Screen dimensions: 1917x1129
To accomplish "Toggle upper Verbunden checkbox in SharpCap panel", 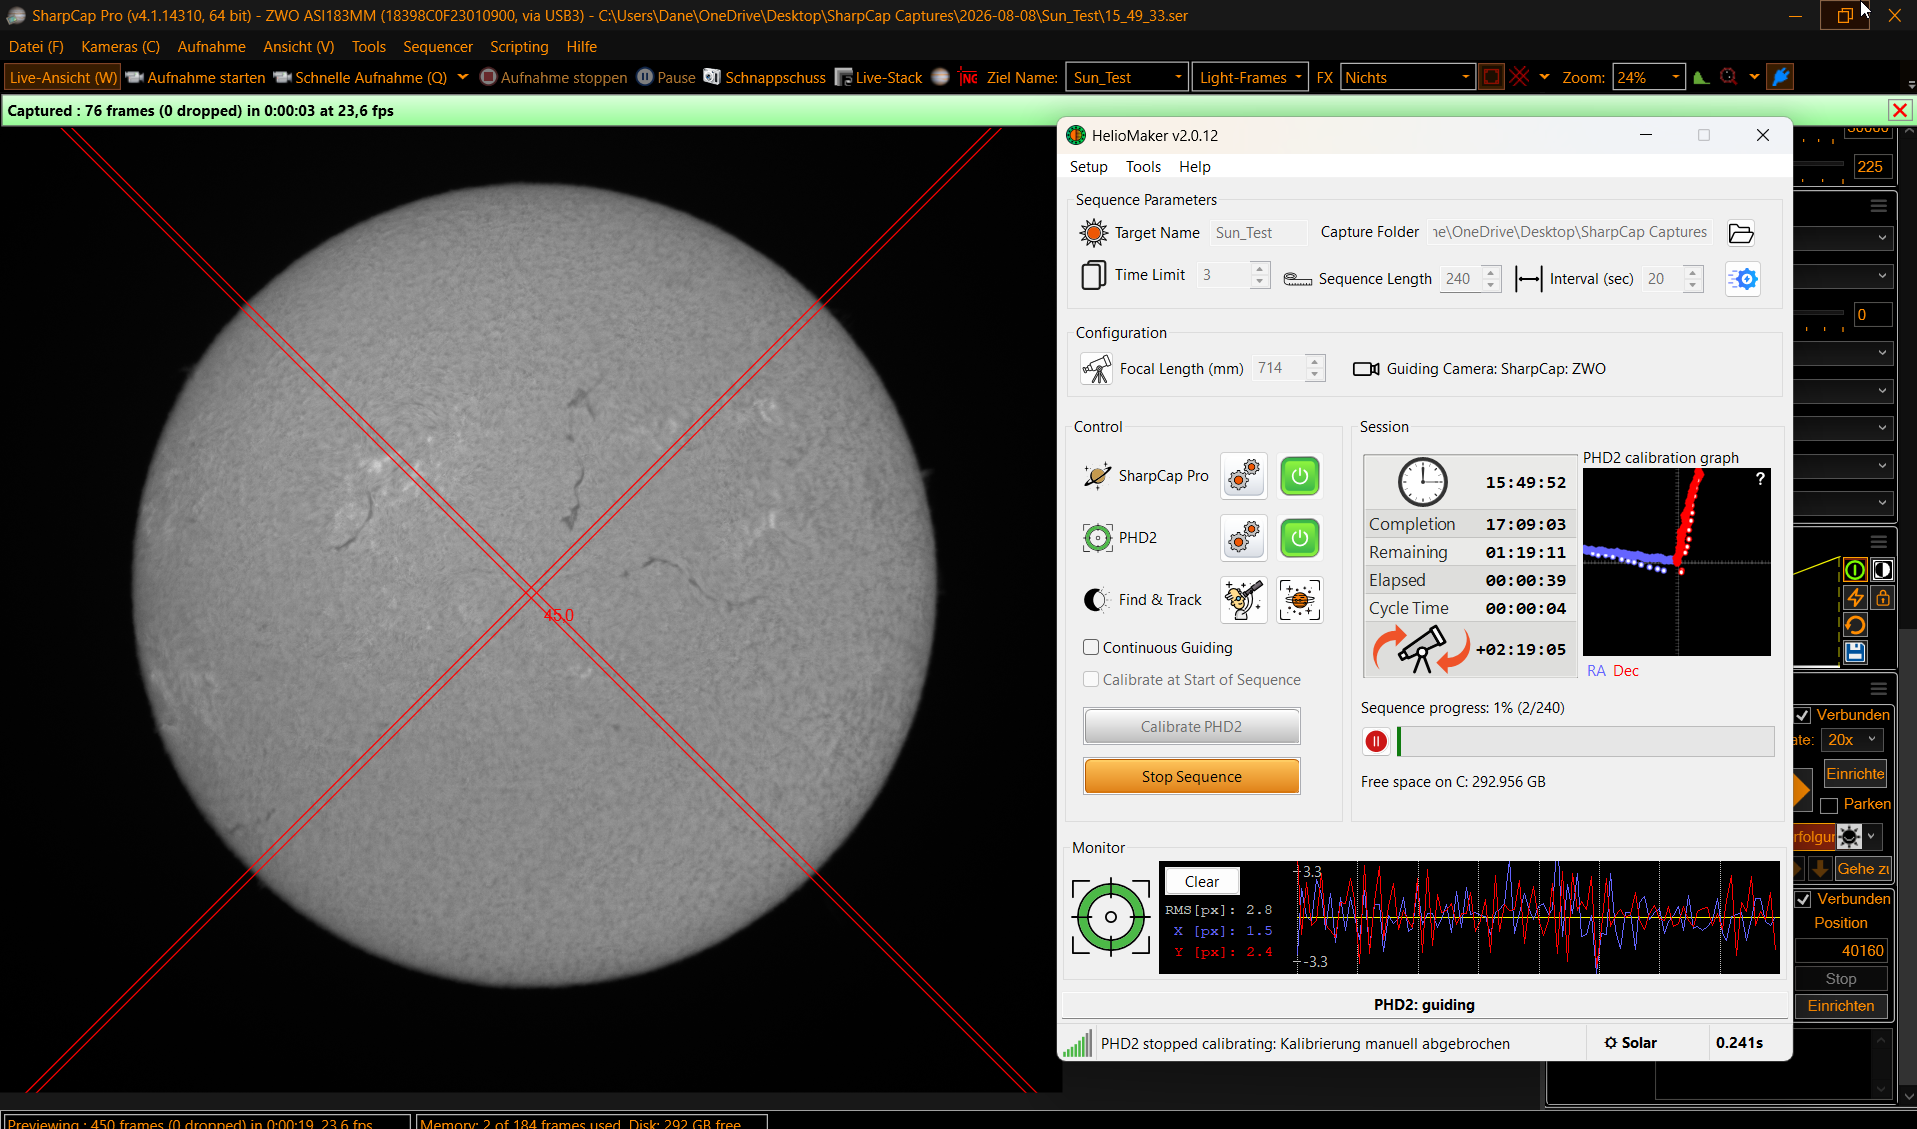I will click(x=1803, y=715).
